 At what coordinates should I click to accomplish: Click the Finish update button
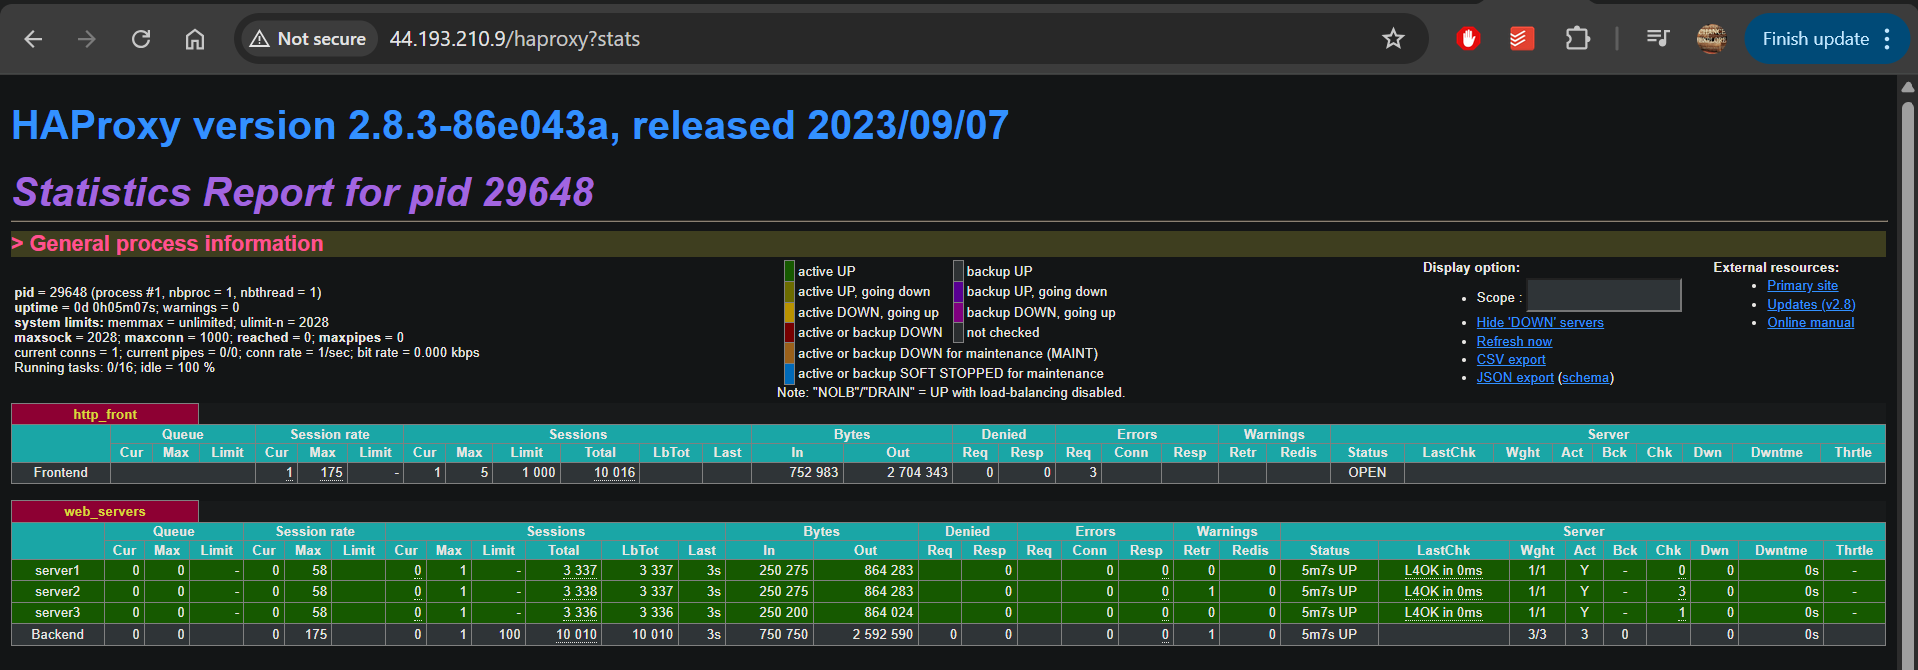point(1815,39)
